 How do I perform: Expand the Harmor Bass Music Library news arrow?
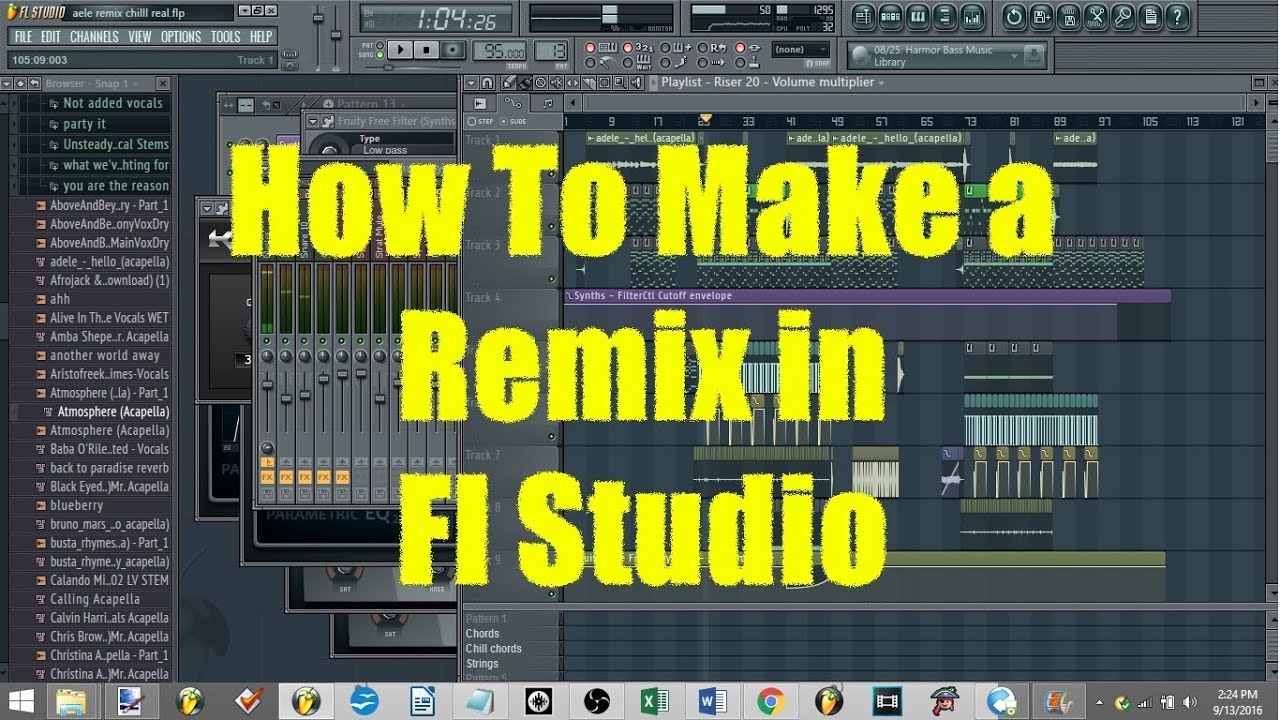pos(1014,56)
